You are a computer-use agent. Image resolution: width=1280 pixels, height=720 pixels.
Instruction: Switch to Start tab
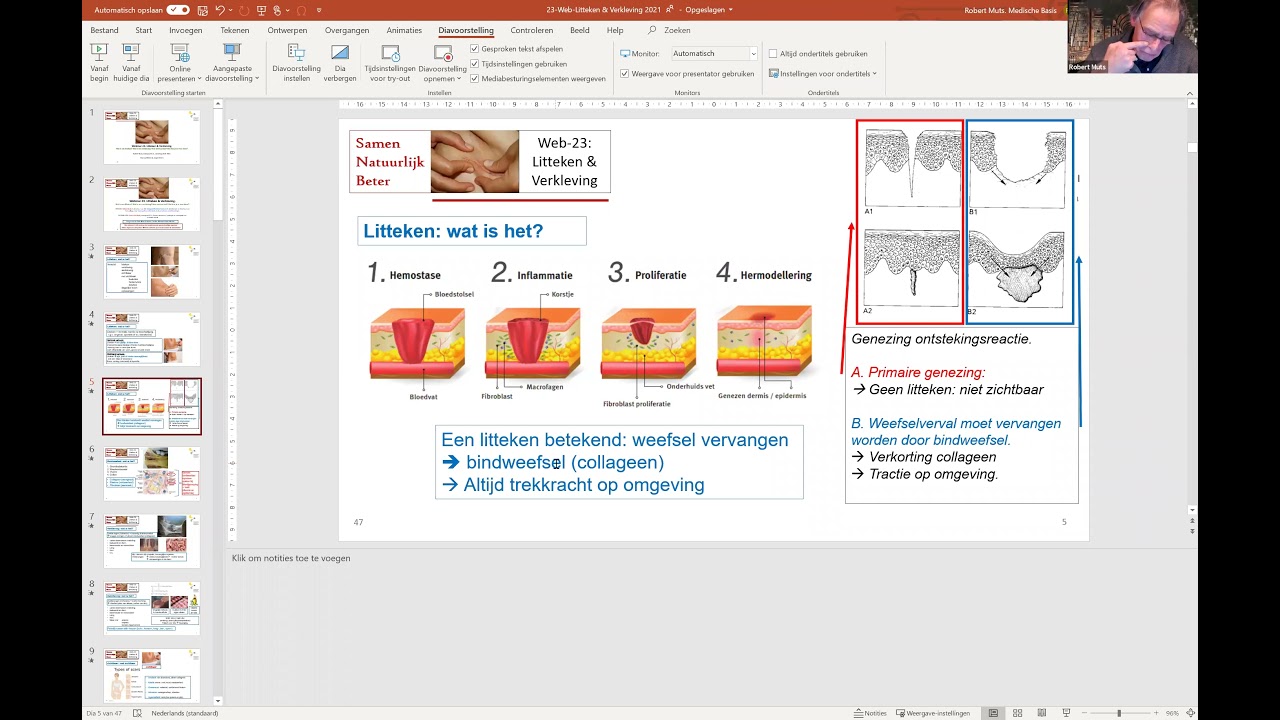[144, 30]
